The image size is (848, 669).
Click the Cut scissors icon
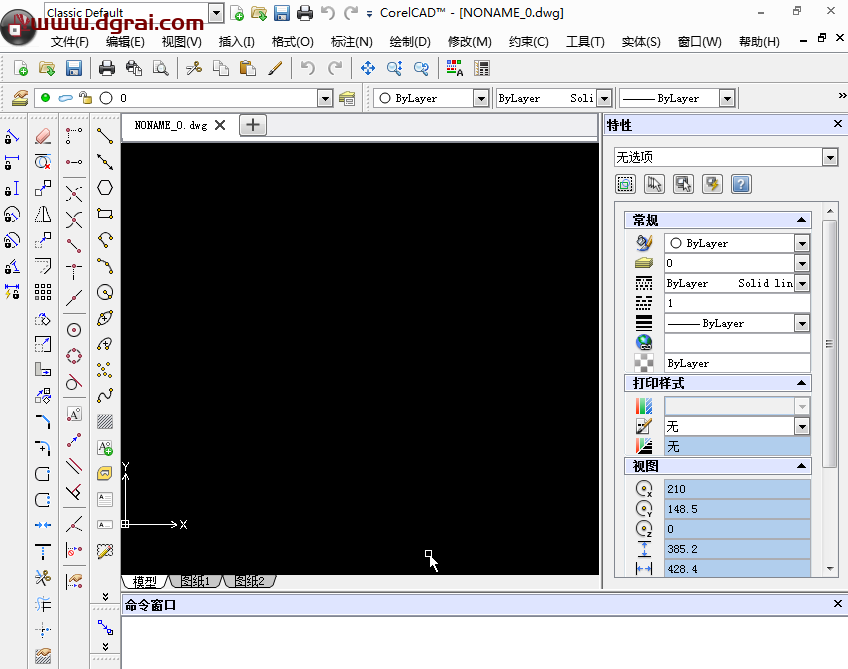pos(194,68)
